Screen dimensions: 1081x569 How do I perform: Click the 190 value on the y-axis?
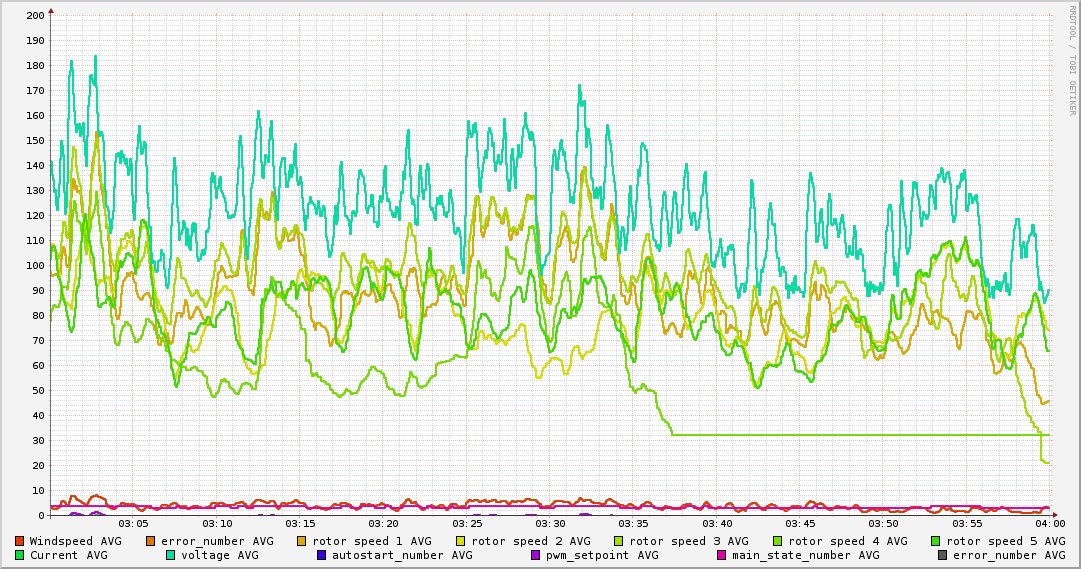pos(35,41)
